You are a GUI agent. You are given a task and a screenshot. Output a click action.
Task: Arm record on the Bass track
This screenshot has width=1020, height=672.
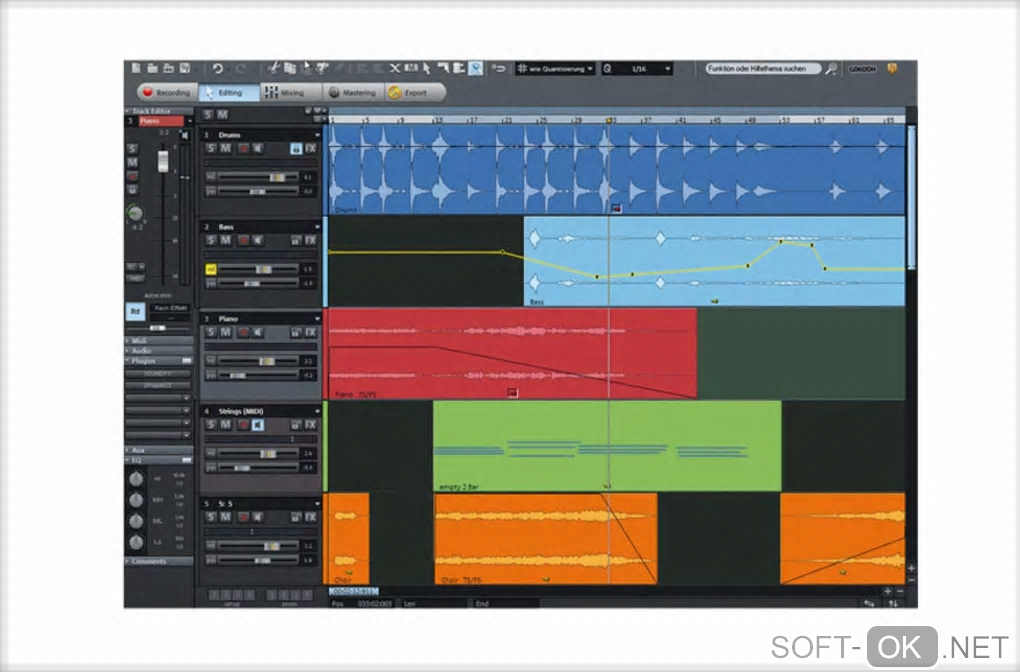[x=243, y=240]
